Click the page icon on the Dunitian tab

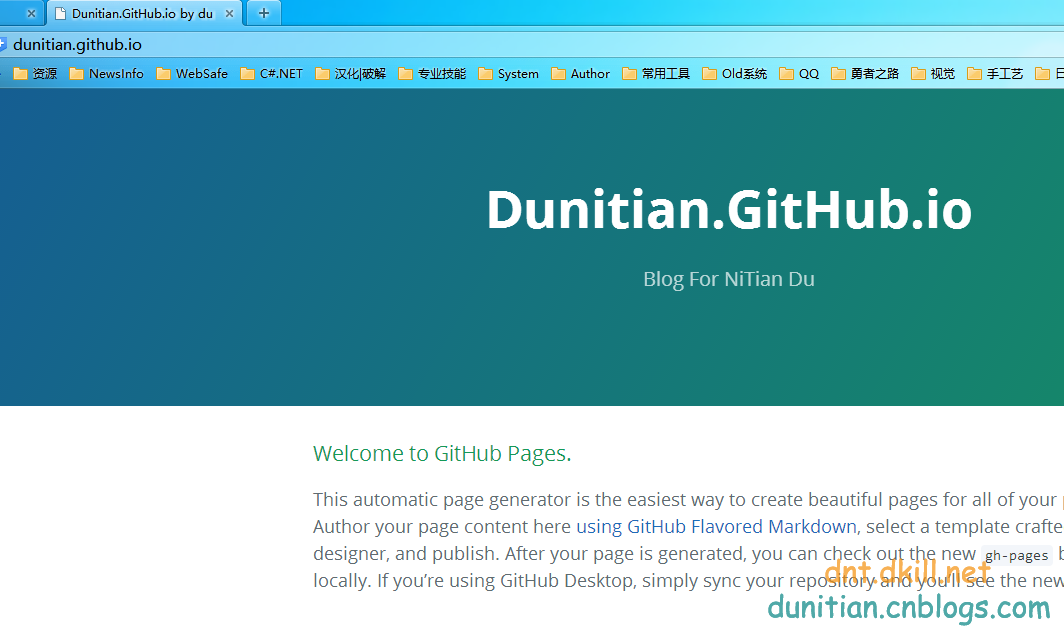(60, 14)
